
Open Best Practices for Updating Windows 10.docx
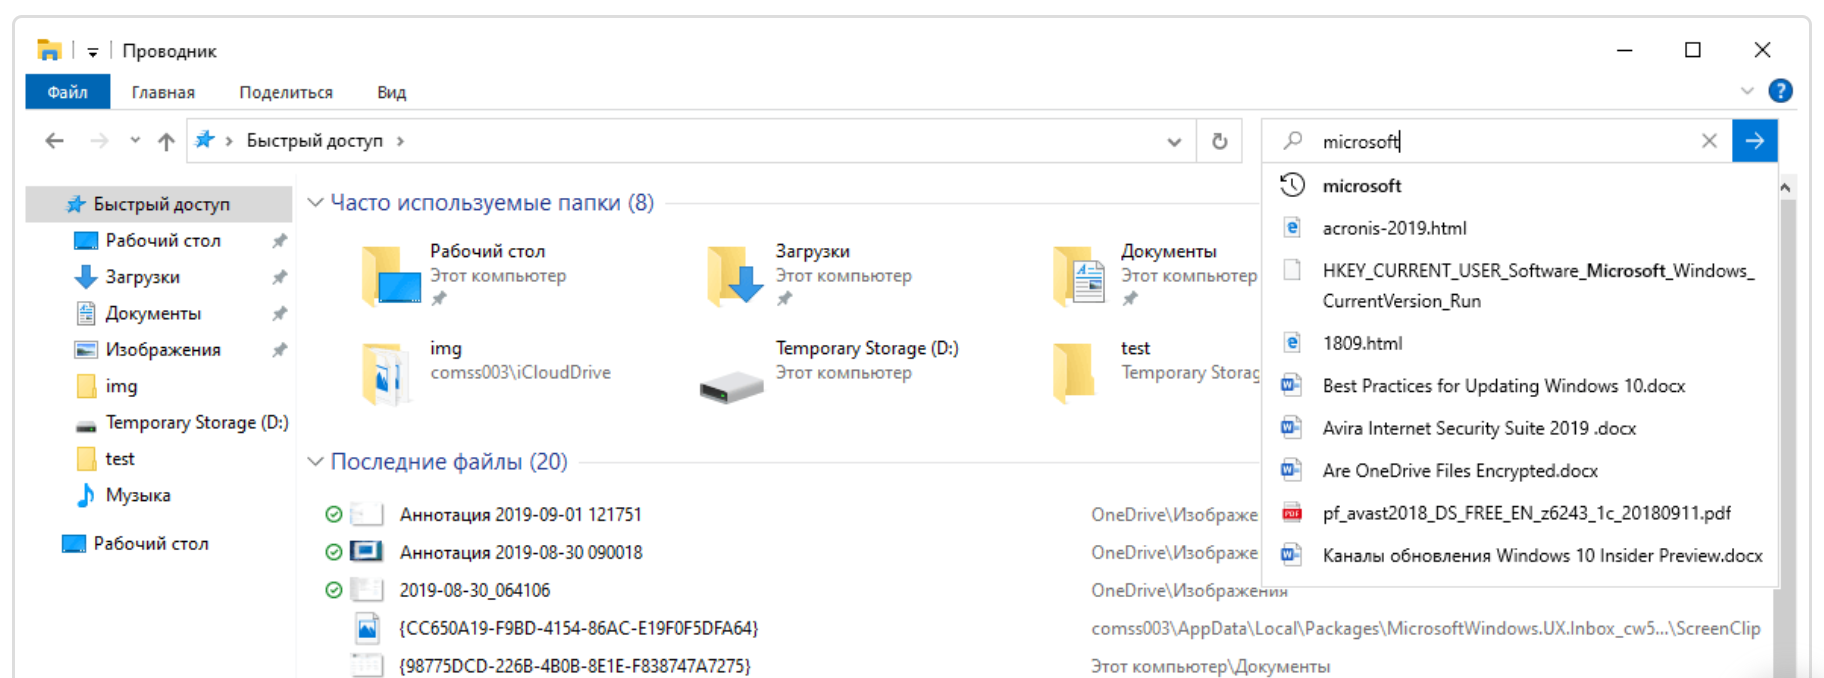coord(1520,386)
